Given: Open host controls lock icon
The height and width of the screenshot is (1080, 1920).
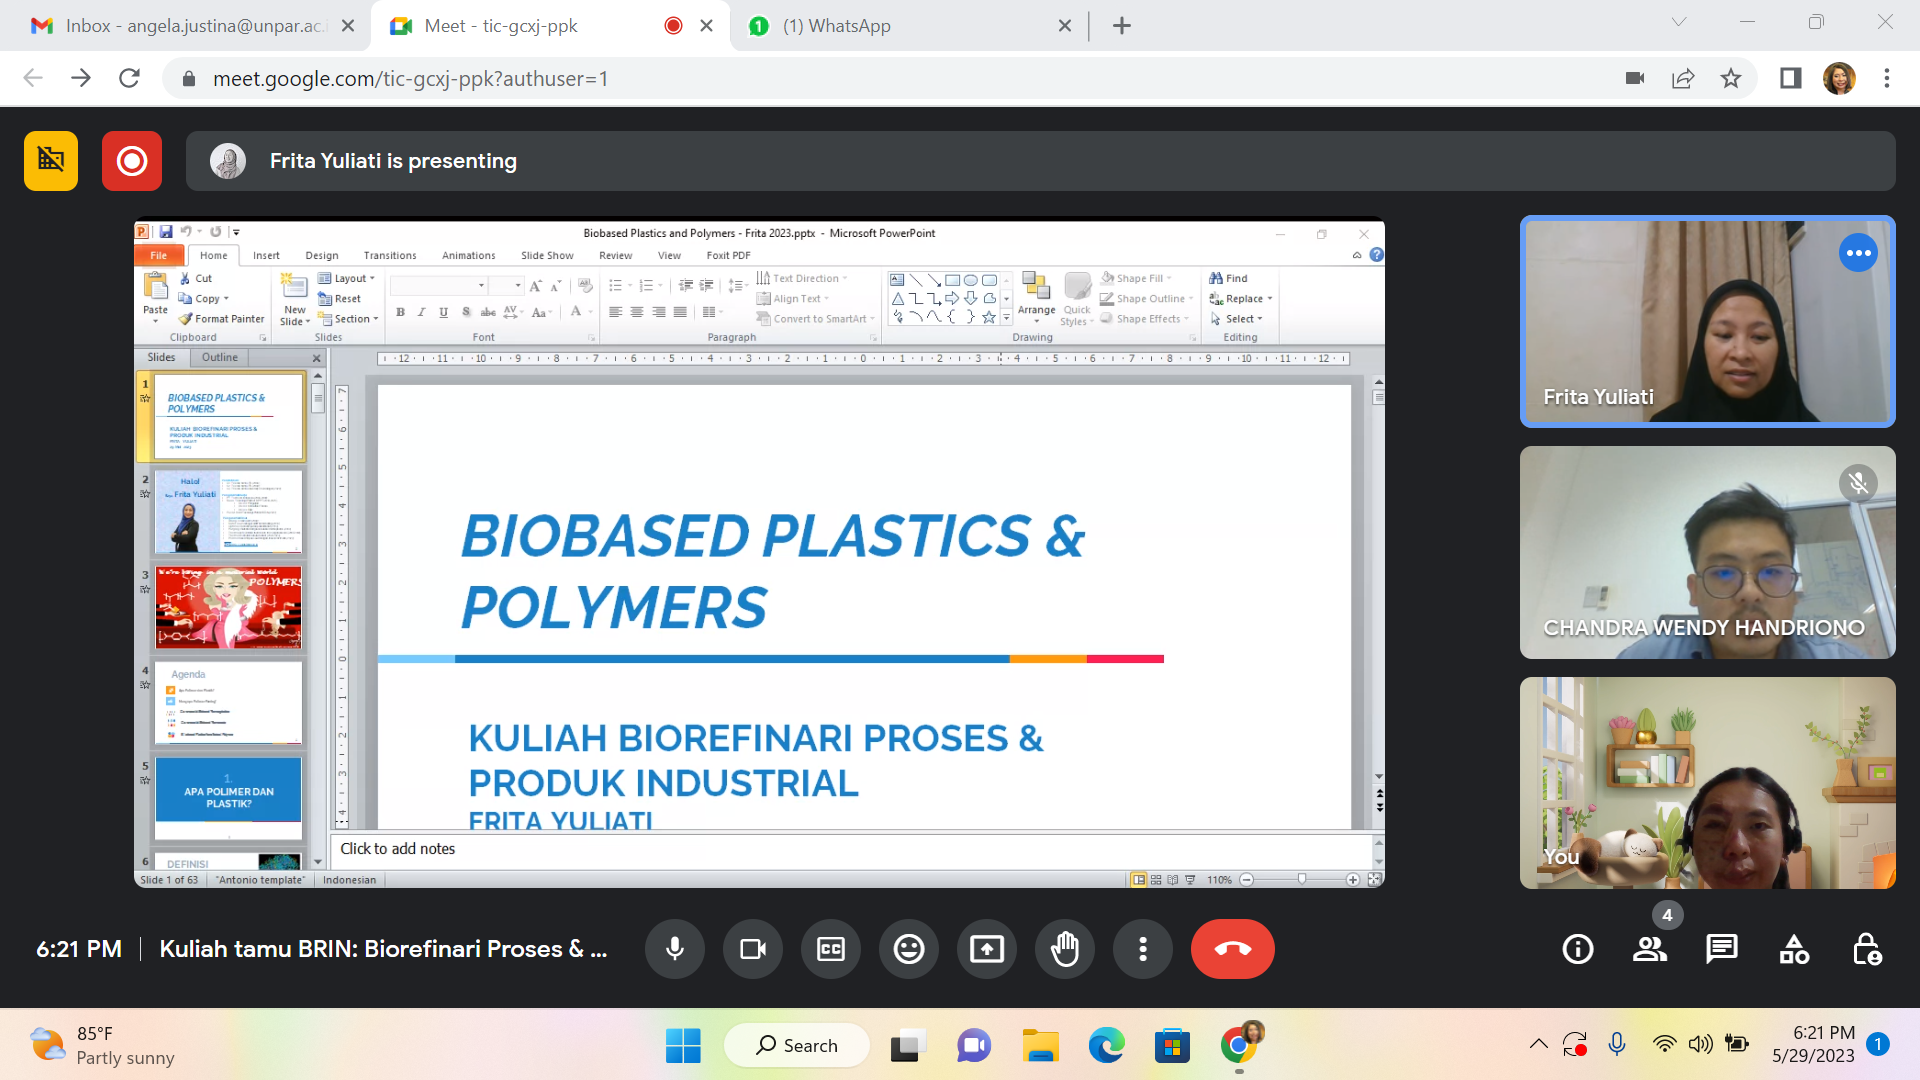Looking at the screenshot, I should point(1866,949).
